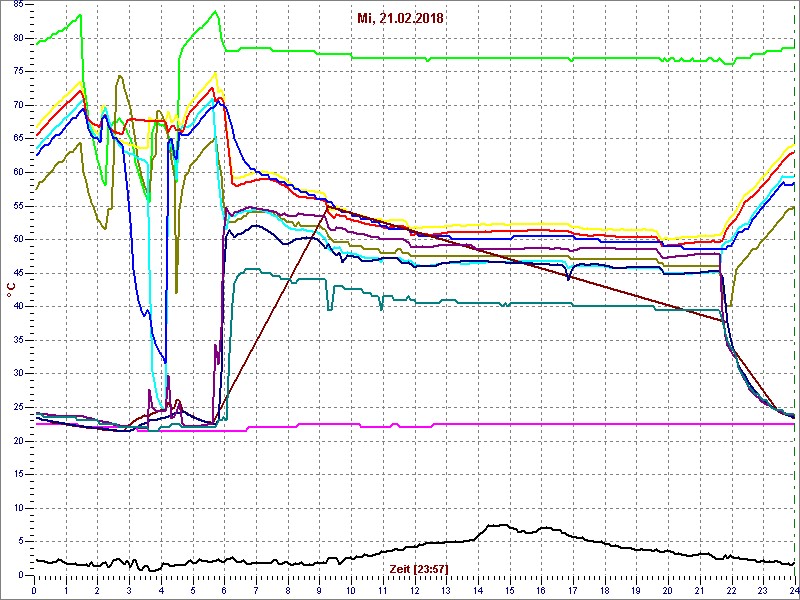800x600 pixels.
Task: Select the bright green top curve at noon
Action: [x=415, y=58]
